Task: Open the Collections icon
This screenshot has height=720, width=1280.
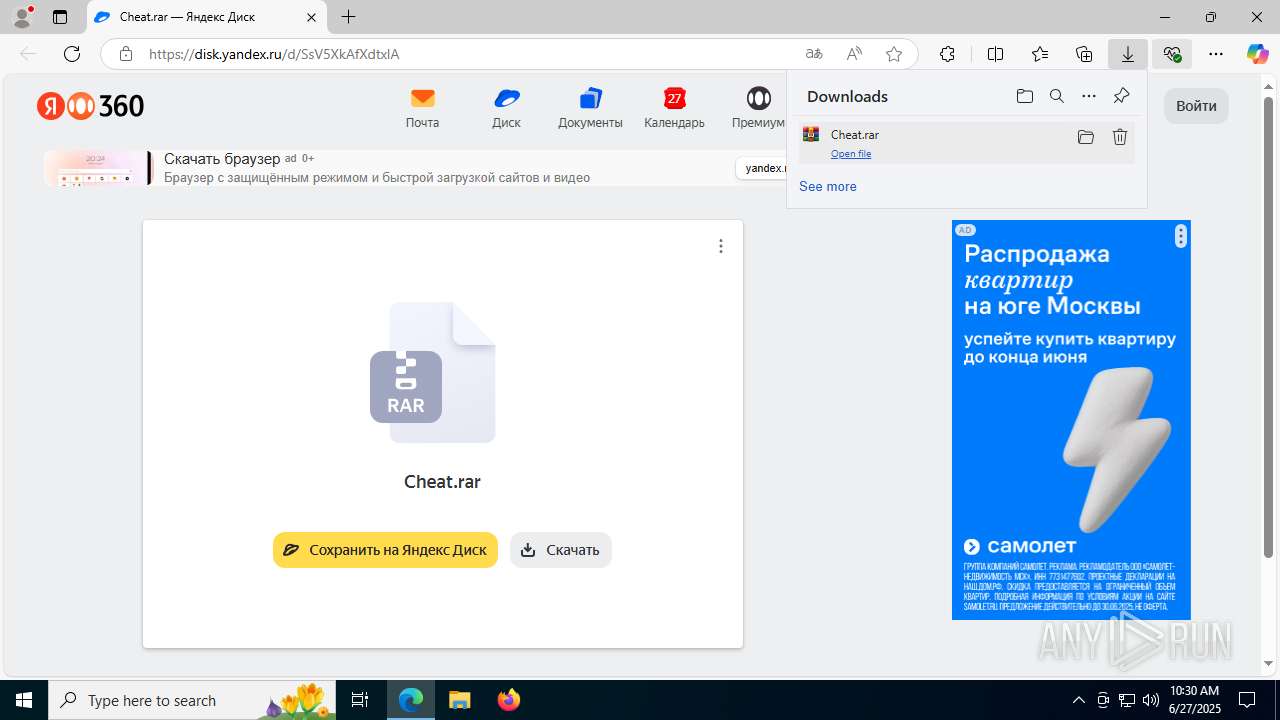Action: pos(1084,54)
